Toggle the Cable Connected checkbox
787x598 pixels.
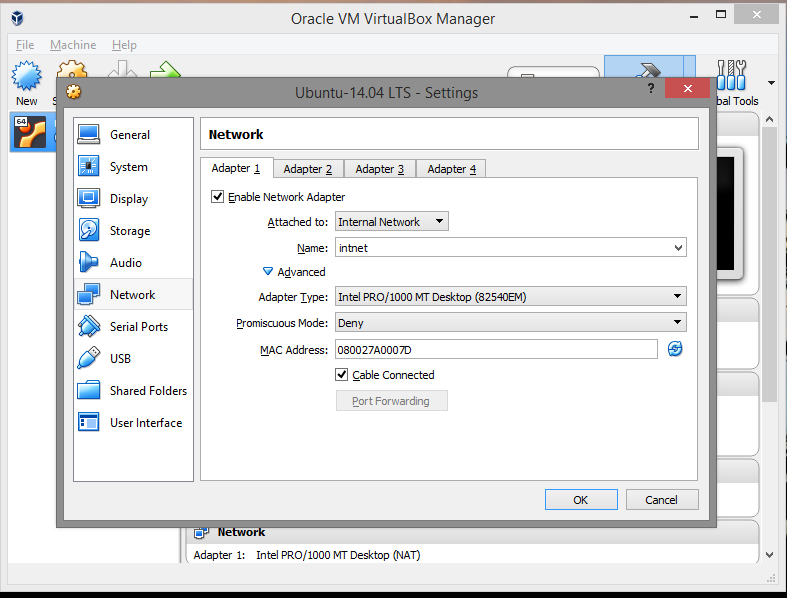342,375
